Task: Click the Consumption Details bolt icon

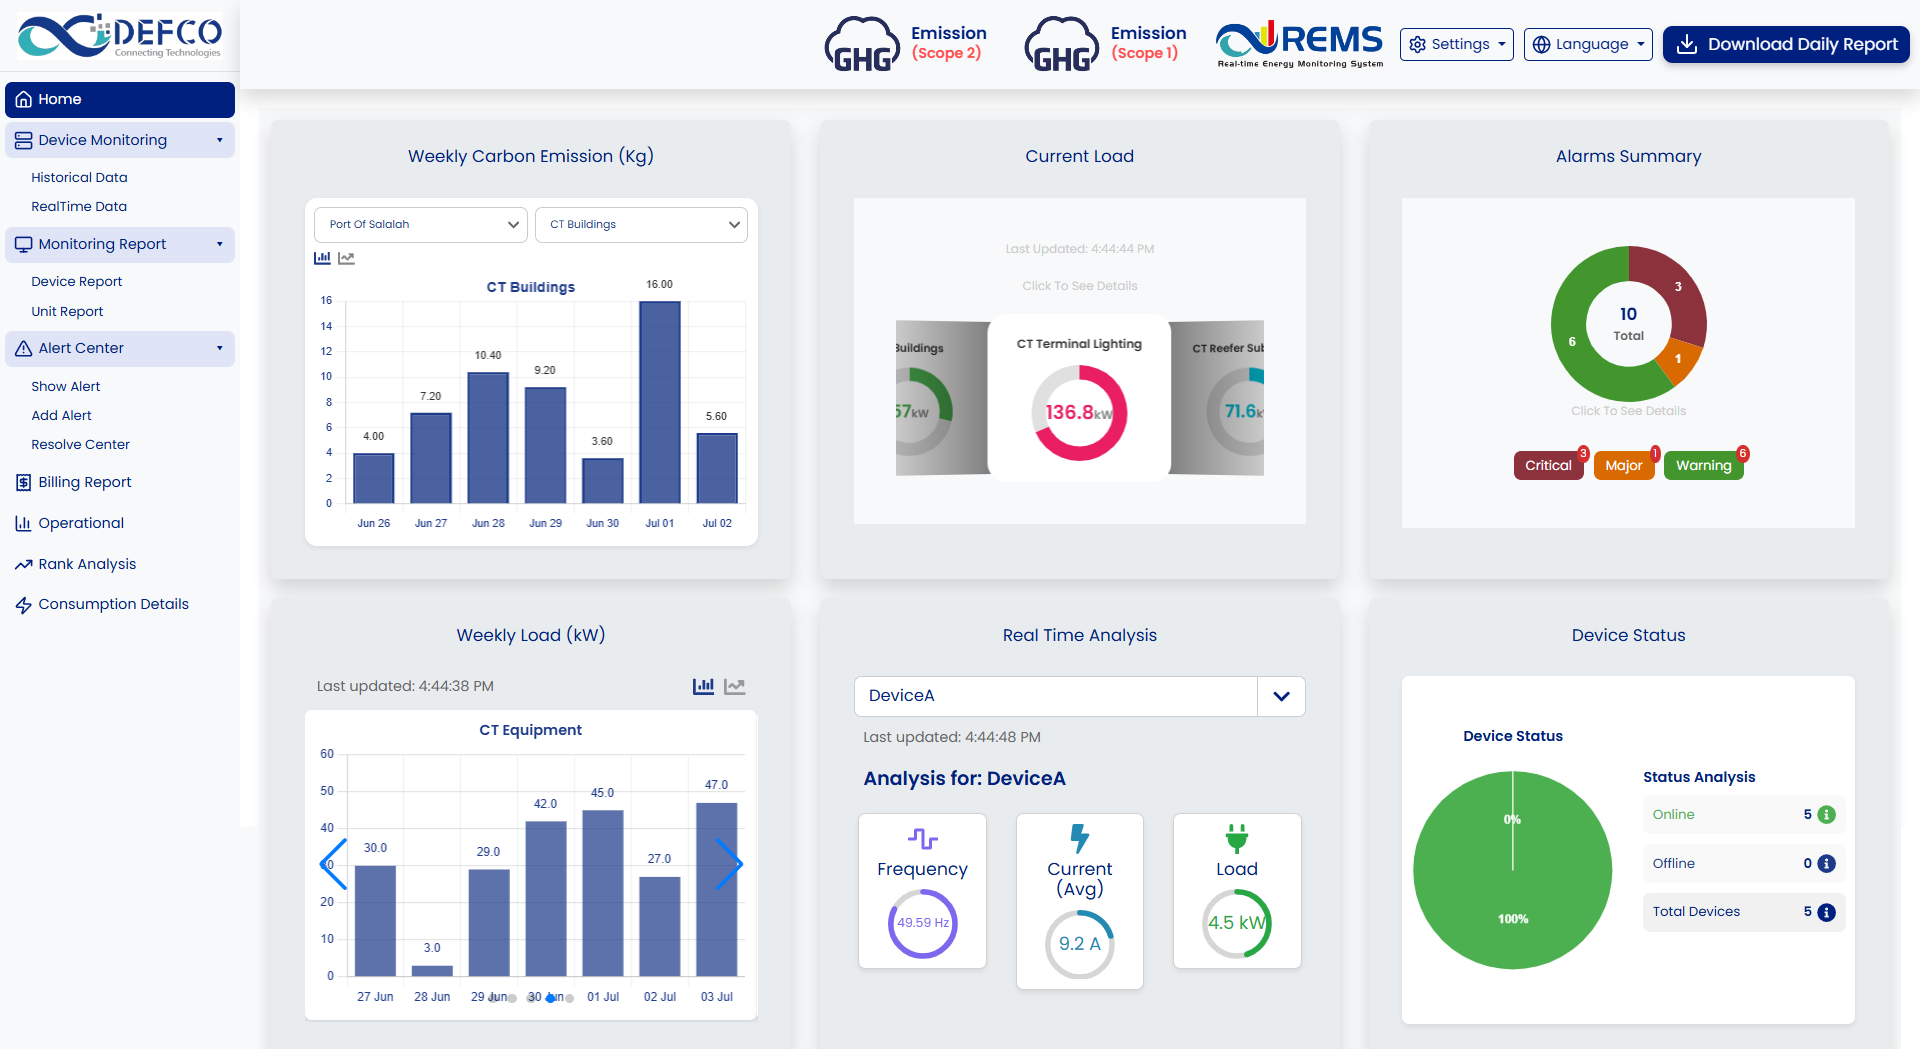Action: click(x=24, y=605)
